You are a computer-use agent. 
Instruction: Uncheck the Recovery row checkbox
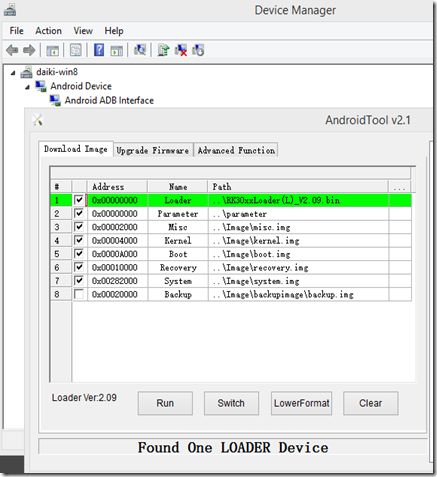79,267
